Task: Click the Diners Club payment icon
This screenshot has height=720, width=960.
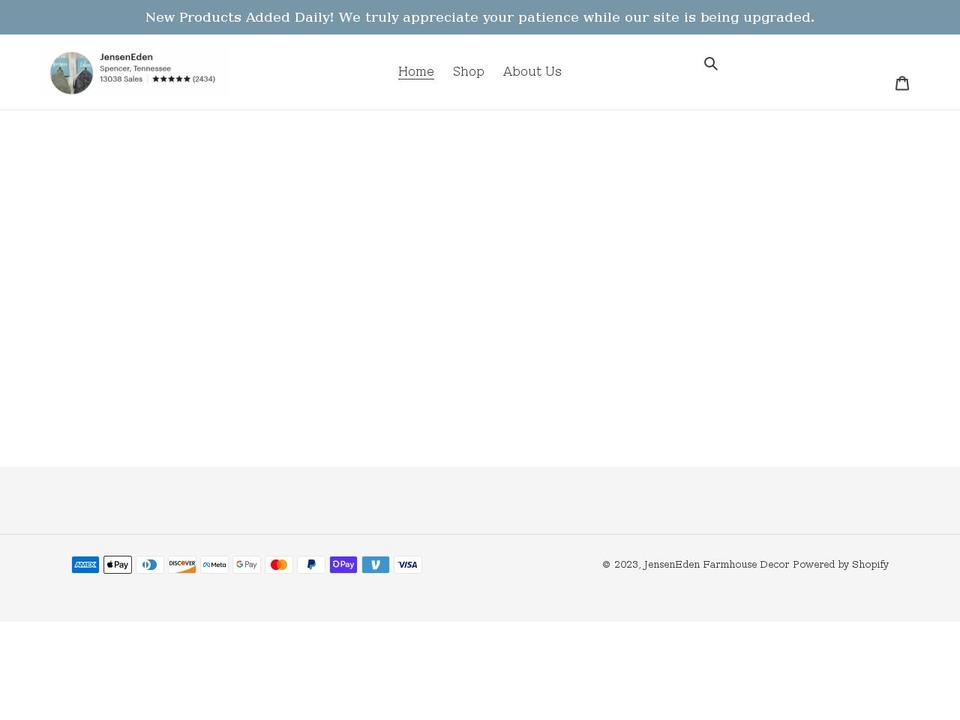Action: coord(150,564)
